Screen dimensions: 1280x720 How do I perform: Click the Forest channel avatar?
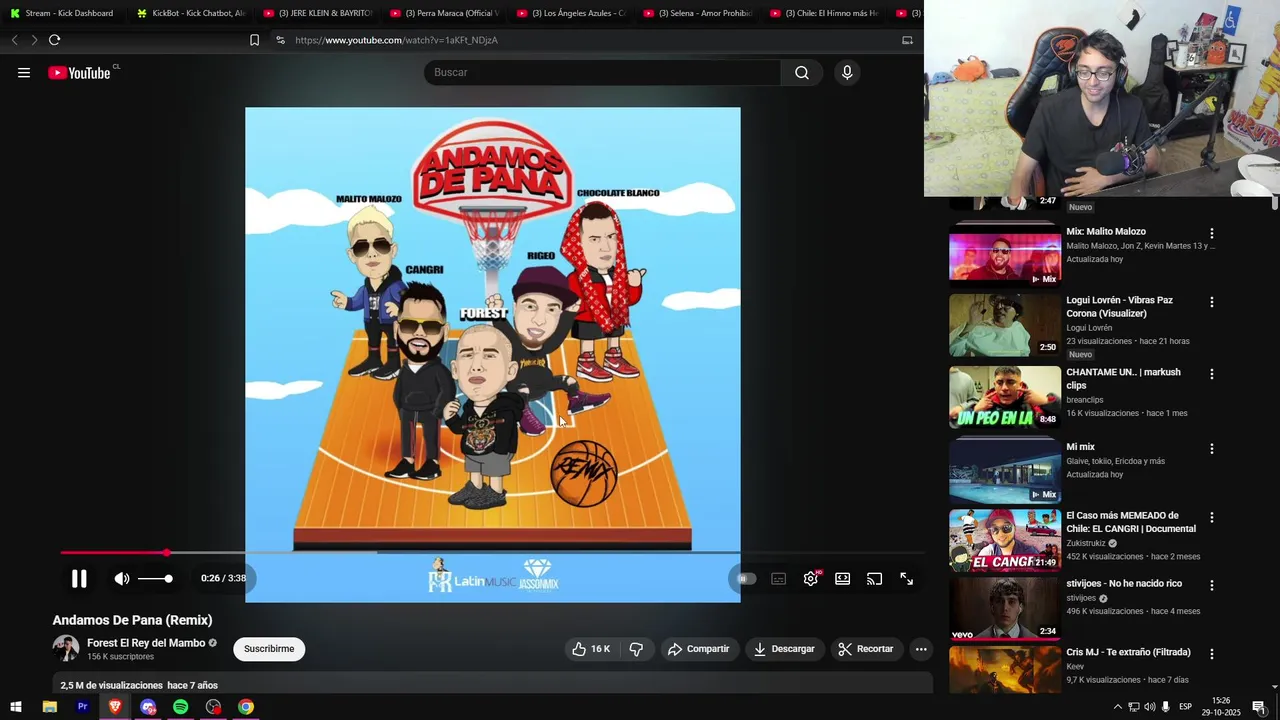(x=66, y=648)
